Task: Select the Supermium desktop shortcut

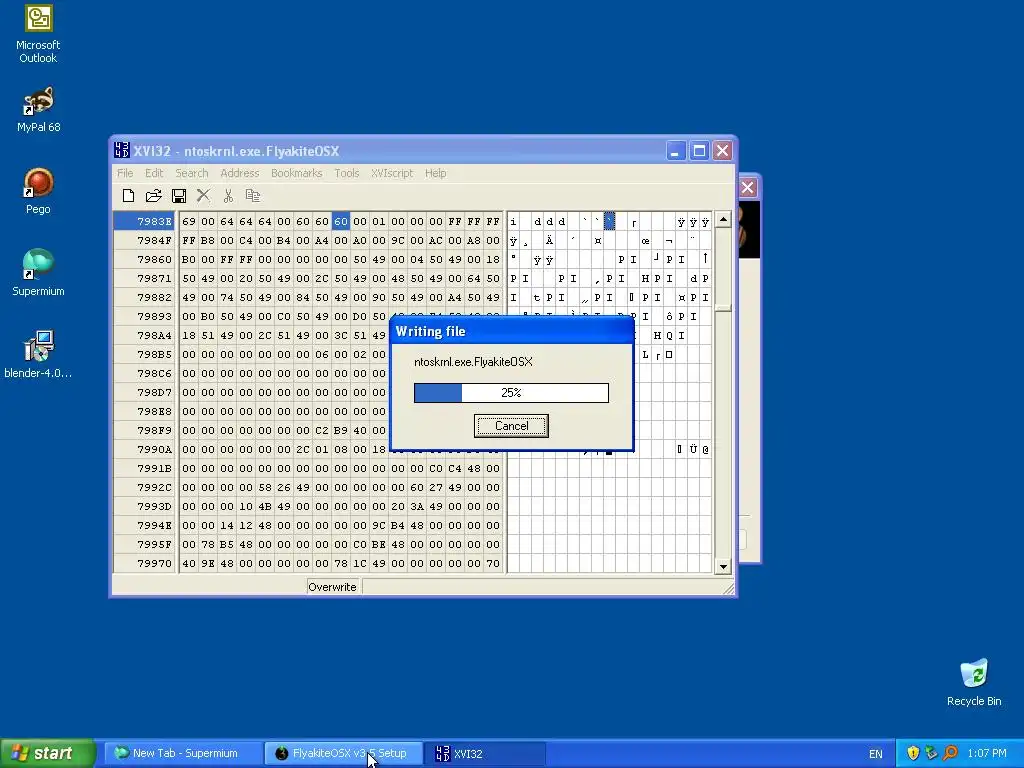Action: (38, 273)
